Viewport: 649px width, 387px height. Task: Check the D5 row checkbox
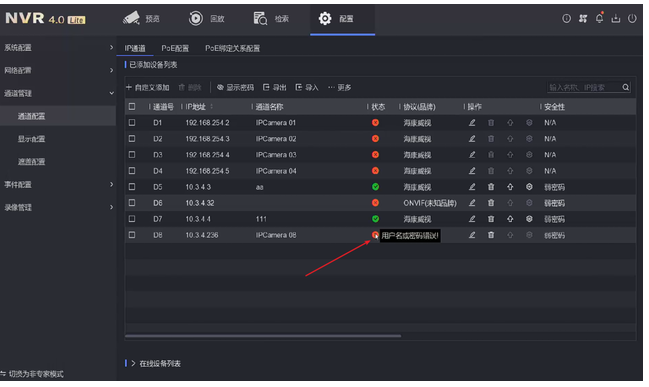[132, 187]
